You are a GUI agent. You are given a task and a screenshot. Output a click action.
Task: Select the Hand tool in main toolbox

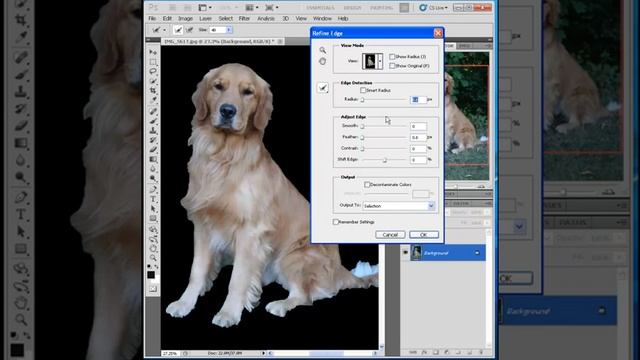point(153,248)
